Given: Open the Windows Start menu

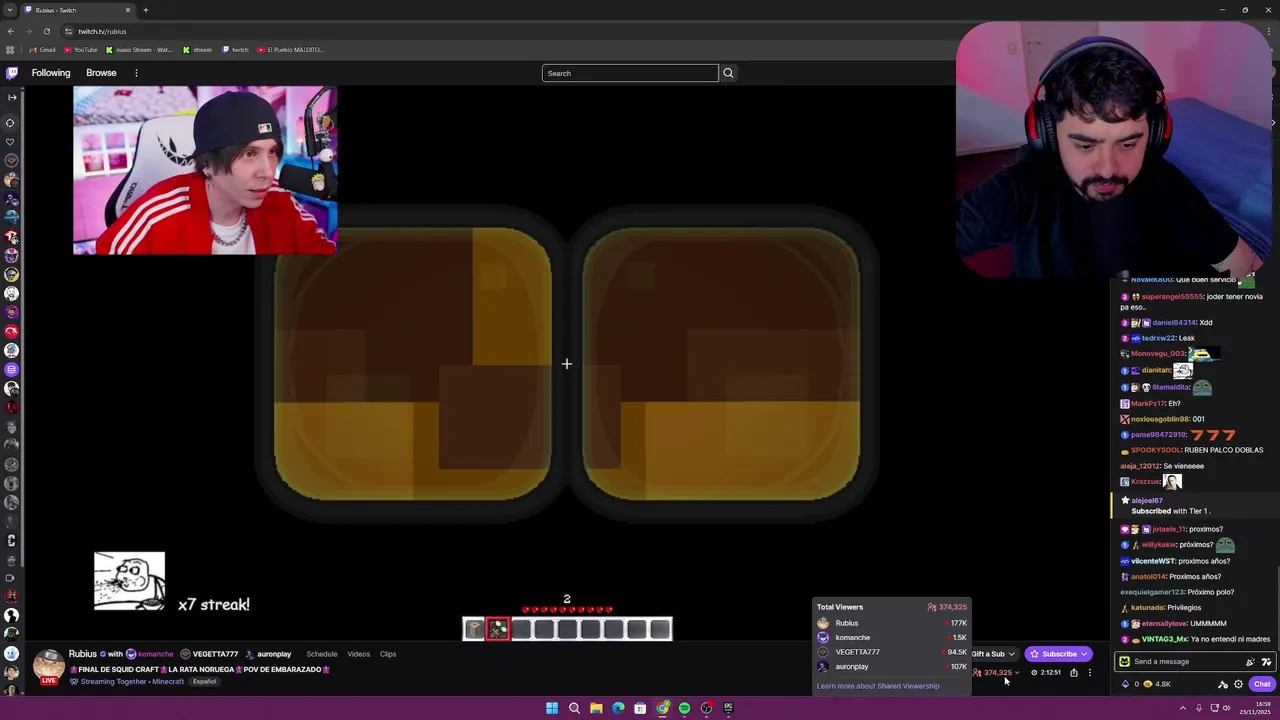Looking at the screenshot, I should 552,708.
